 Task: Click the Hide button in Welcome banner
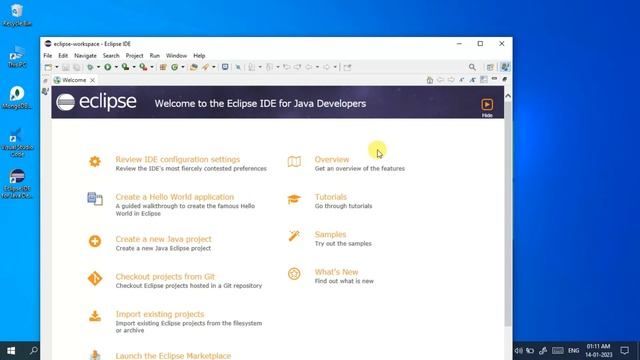coord(487,107)
